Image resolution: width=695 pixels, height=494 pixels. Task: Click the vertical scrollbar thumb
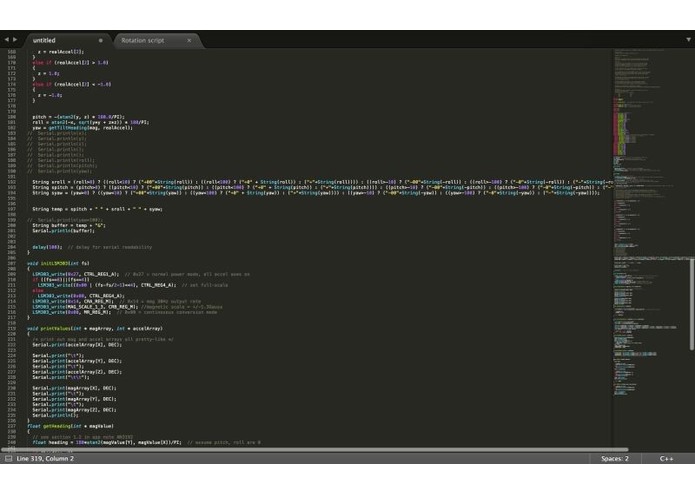[692, 304]
